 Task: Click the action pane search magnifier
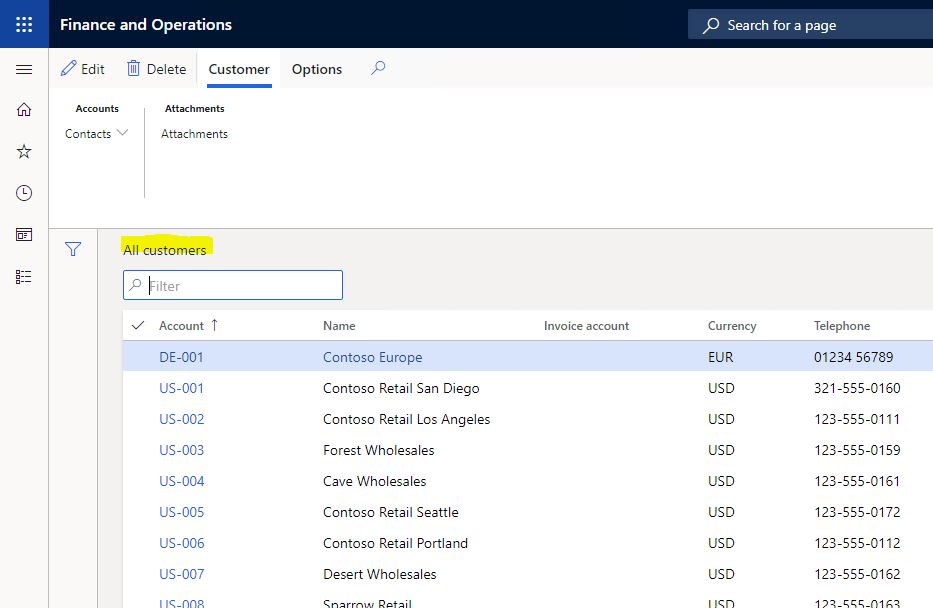coord(378,68)
